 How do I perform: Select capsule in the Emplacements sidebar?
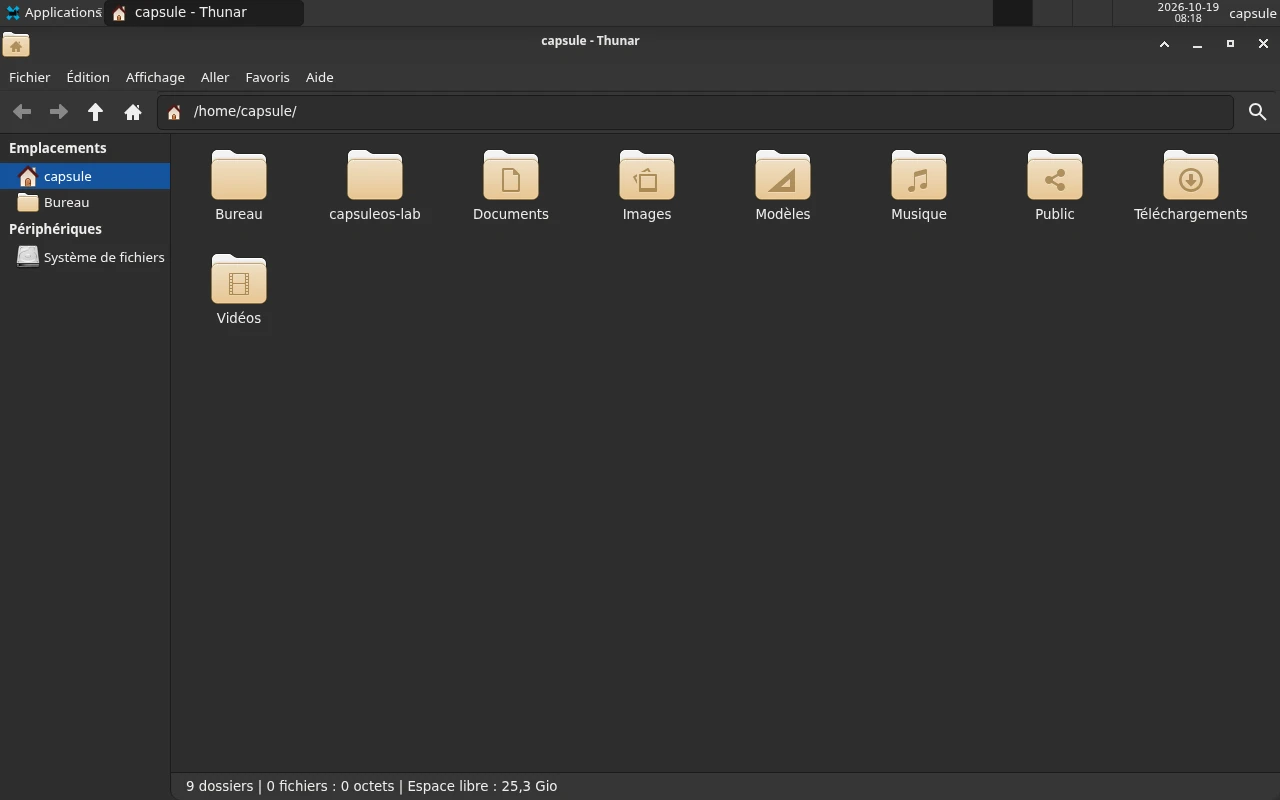(85, 176)
